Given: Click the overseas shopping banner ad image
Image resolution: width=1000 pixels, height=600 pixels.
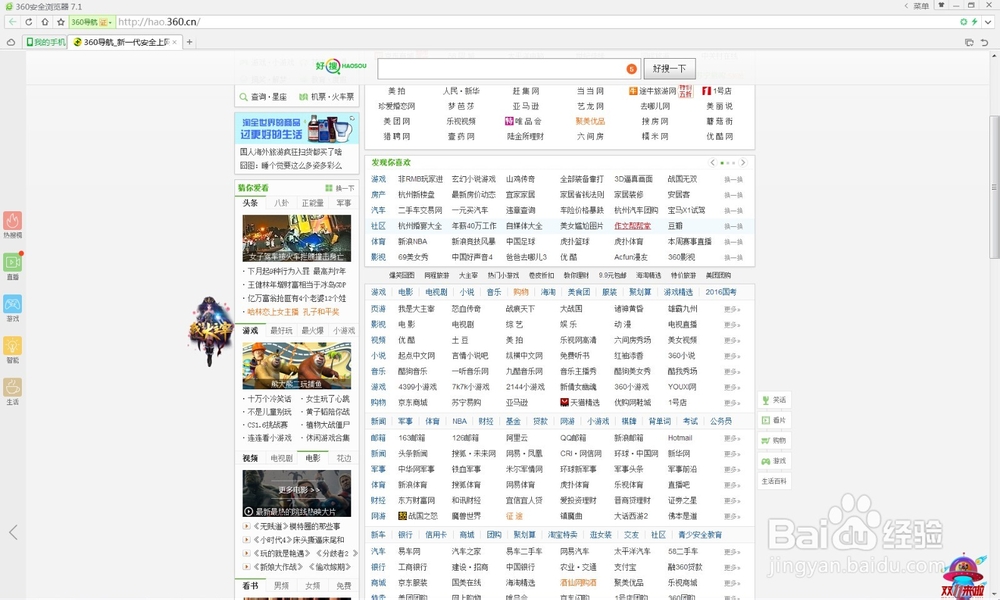Looking at the screenshot, I should [297, 128].
